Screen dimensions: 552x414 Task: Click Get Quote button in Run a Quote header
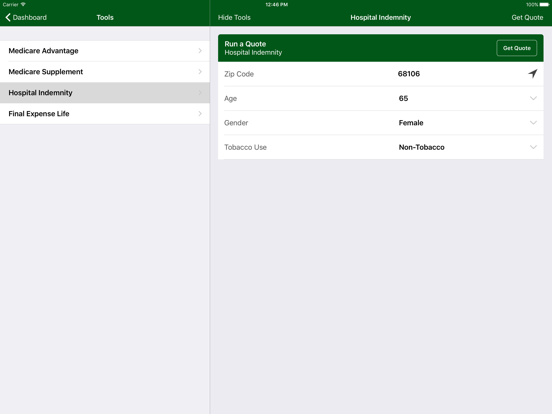point(516,48)
